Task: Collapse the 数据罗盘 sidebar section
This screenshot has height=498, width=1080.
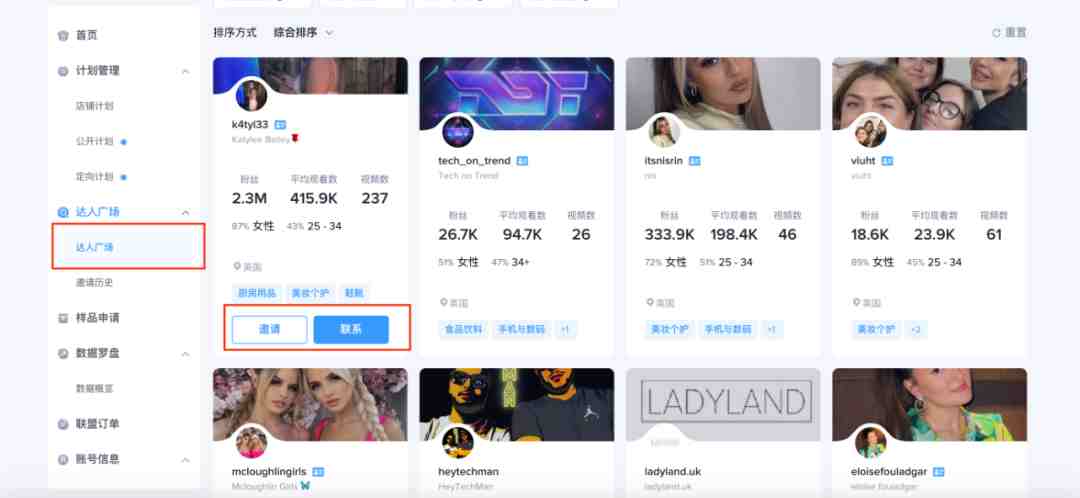Action: [185, 354]
